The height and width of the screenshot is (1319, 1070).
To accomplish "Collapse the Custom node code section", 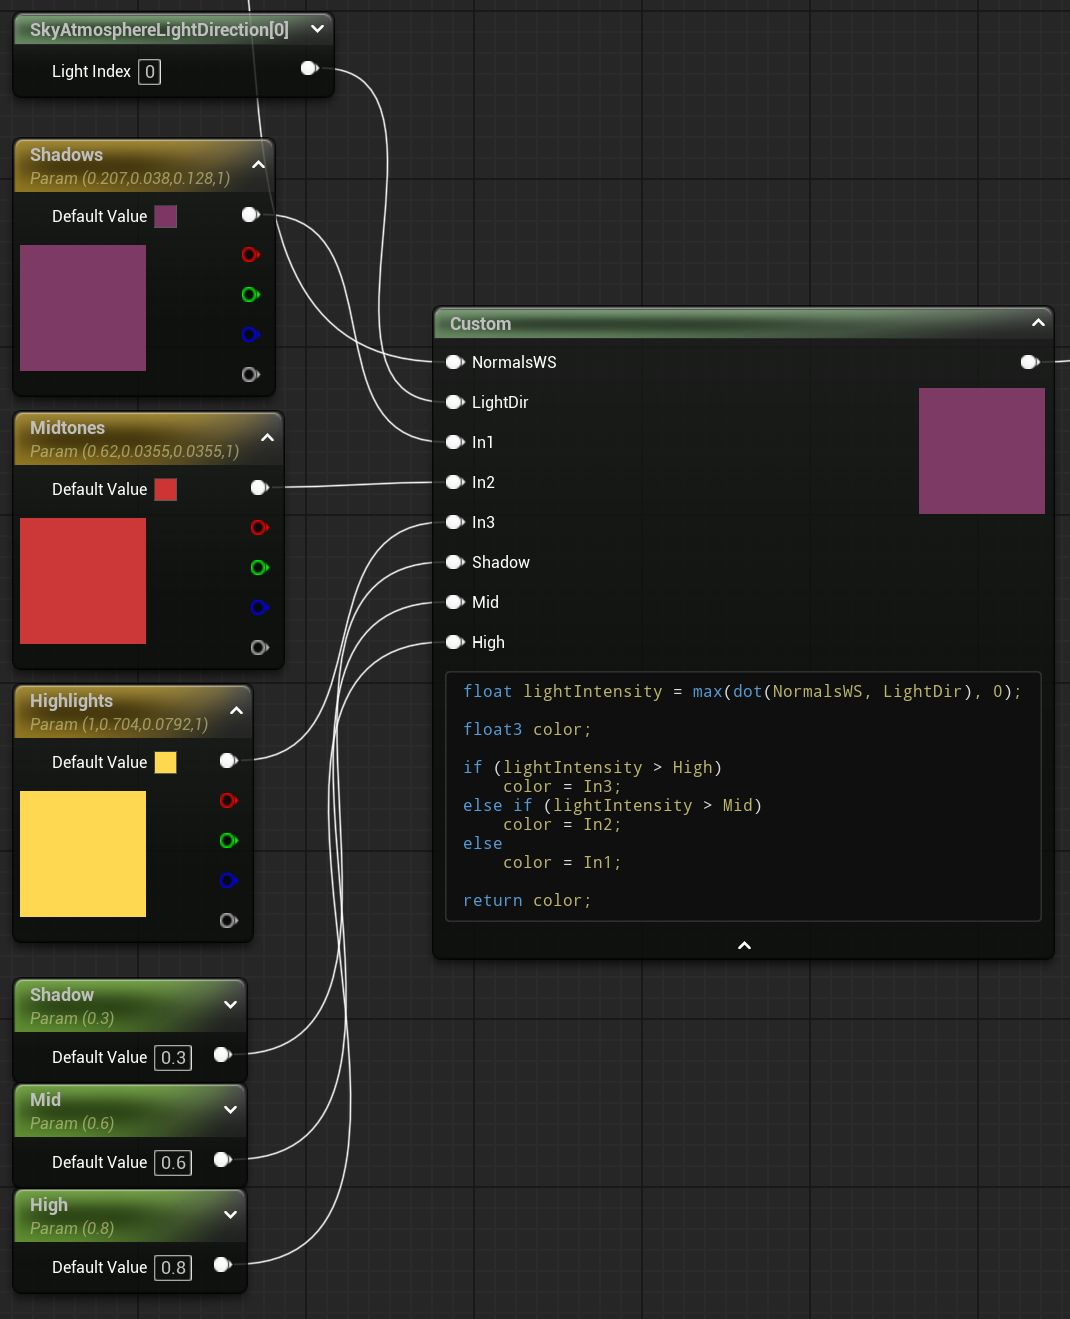I will (x=744, y=945).
